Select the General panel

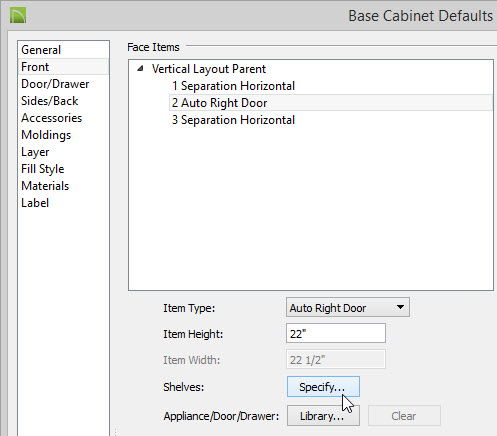coord(41,50)
